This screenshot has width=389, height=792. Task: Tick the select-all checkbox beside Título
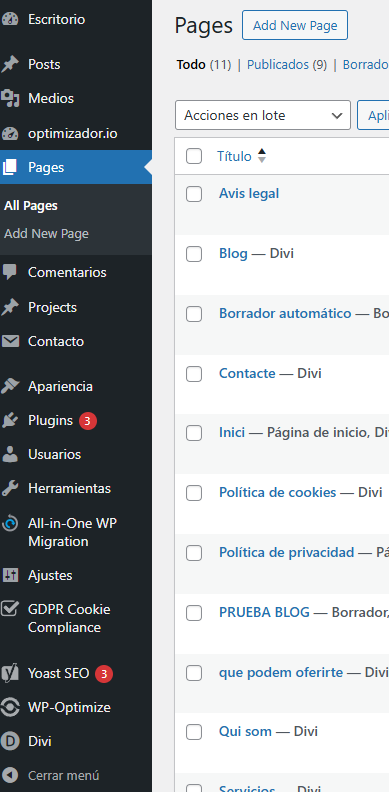[193, 157]
